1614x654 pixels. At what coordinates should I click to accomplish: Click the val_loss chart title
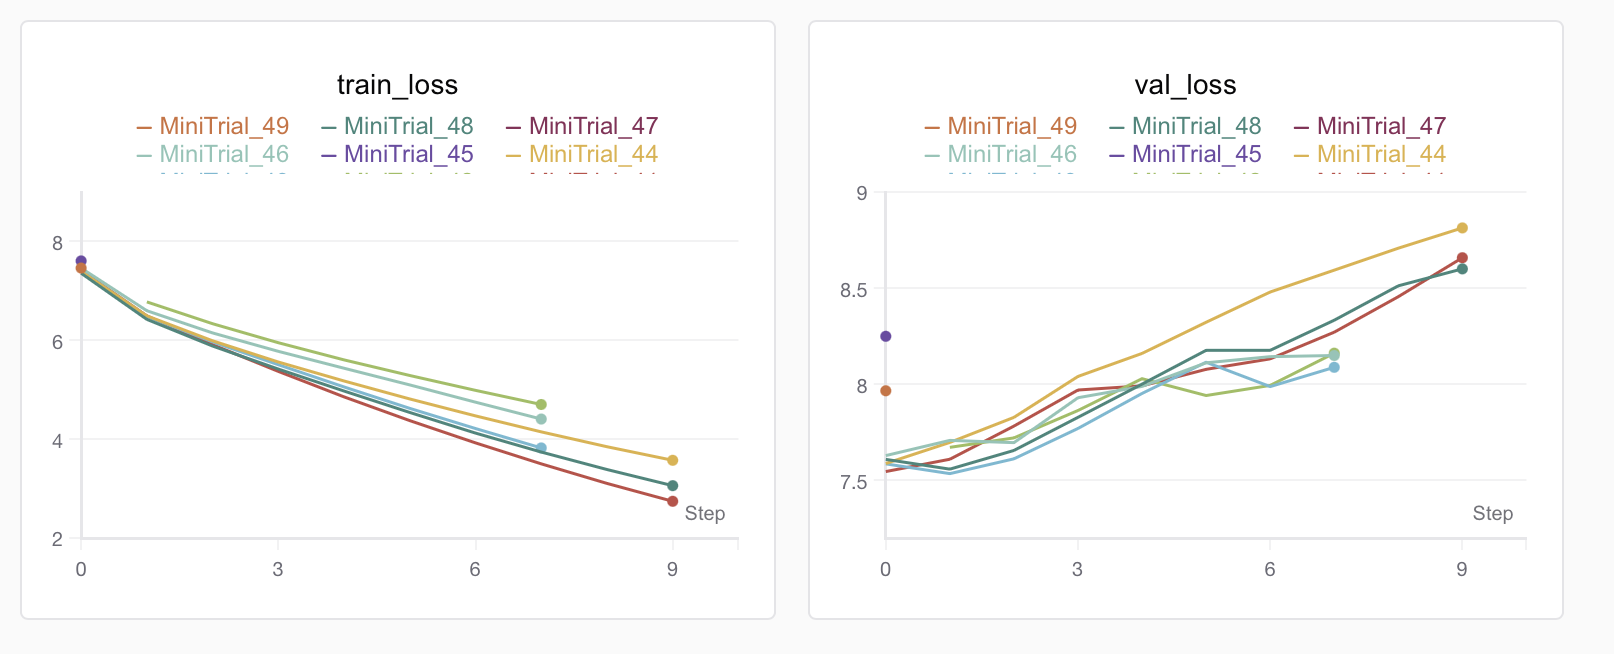[1185, 85]
